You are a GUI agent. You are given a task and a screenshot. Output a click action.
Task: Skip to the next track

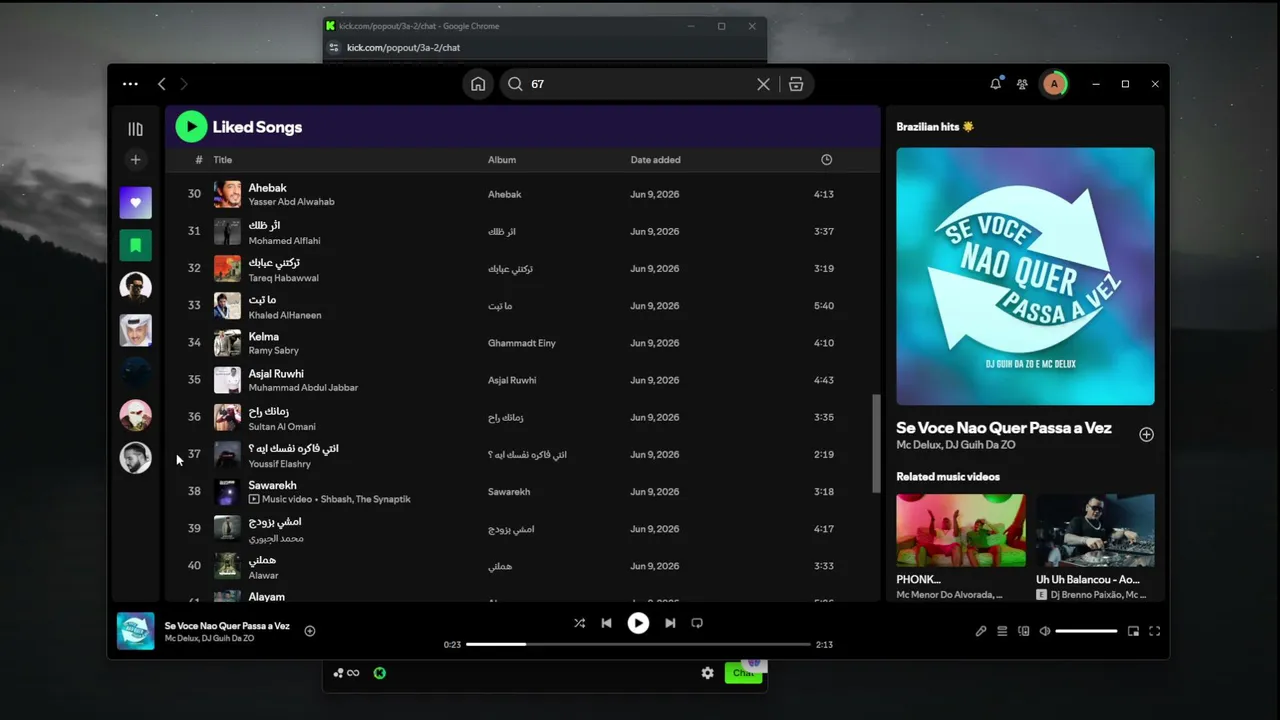(670, 623)
